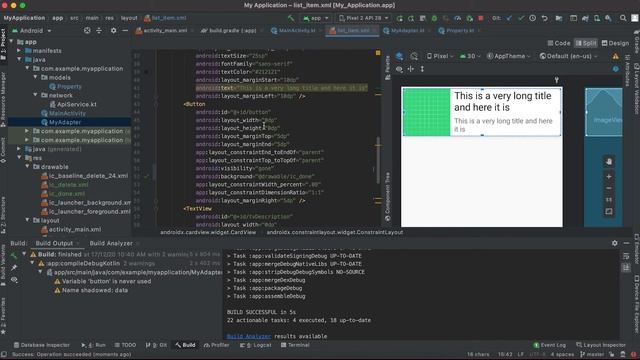Click the green image placeholder in preview
This screenshot has height=360, width=640.
[427, 112]
